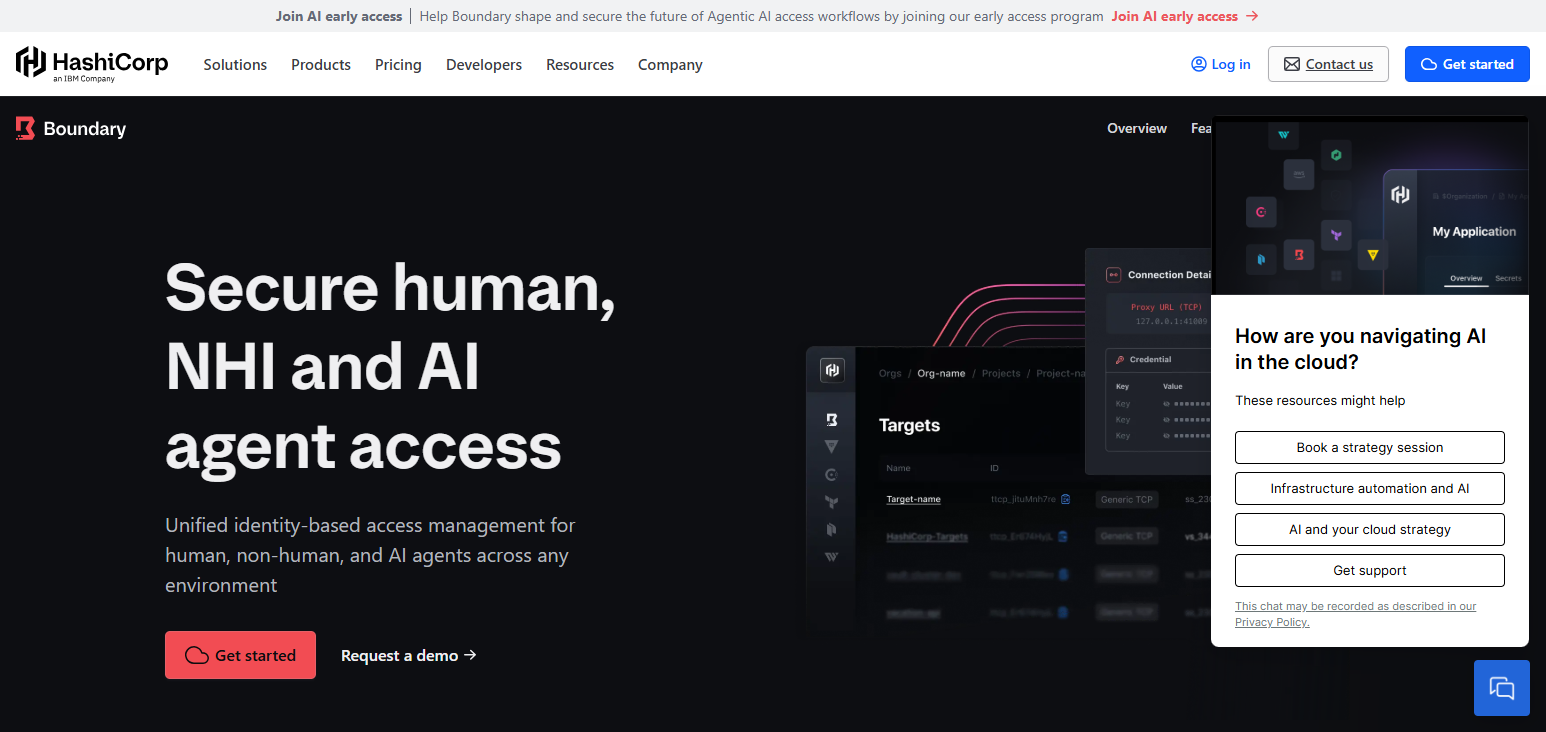Viewport: 1546px width, 732px height.
Task: Click Book a strategy session button
Action: click(x=1370, y=447)
